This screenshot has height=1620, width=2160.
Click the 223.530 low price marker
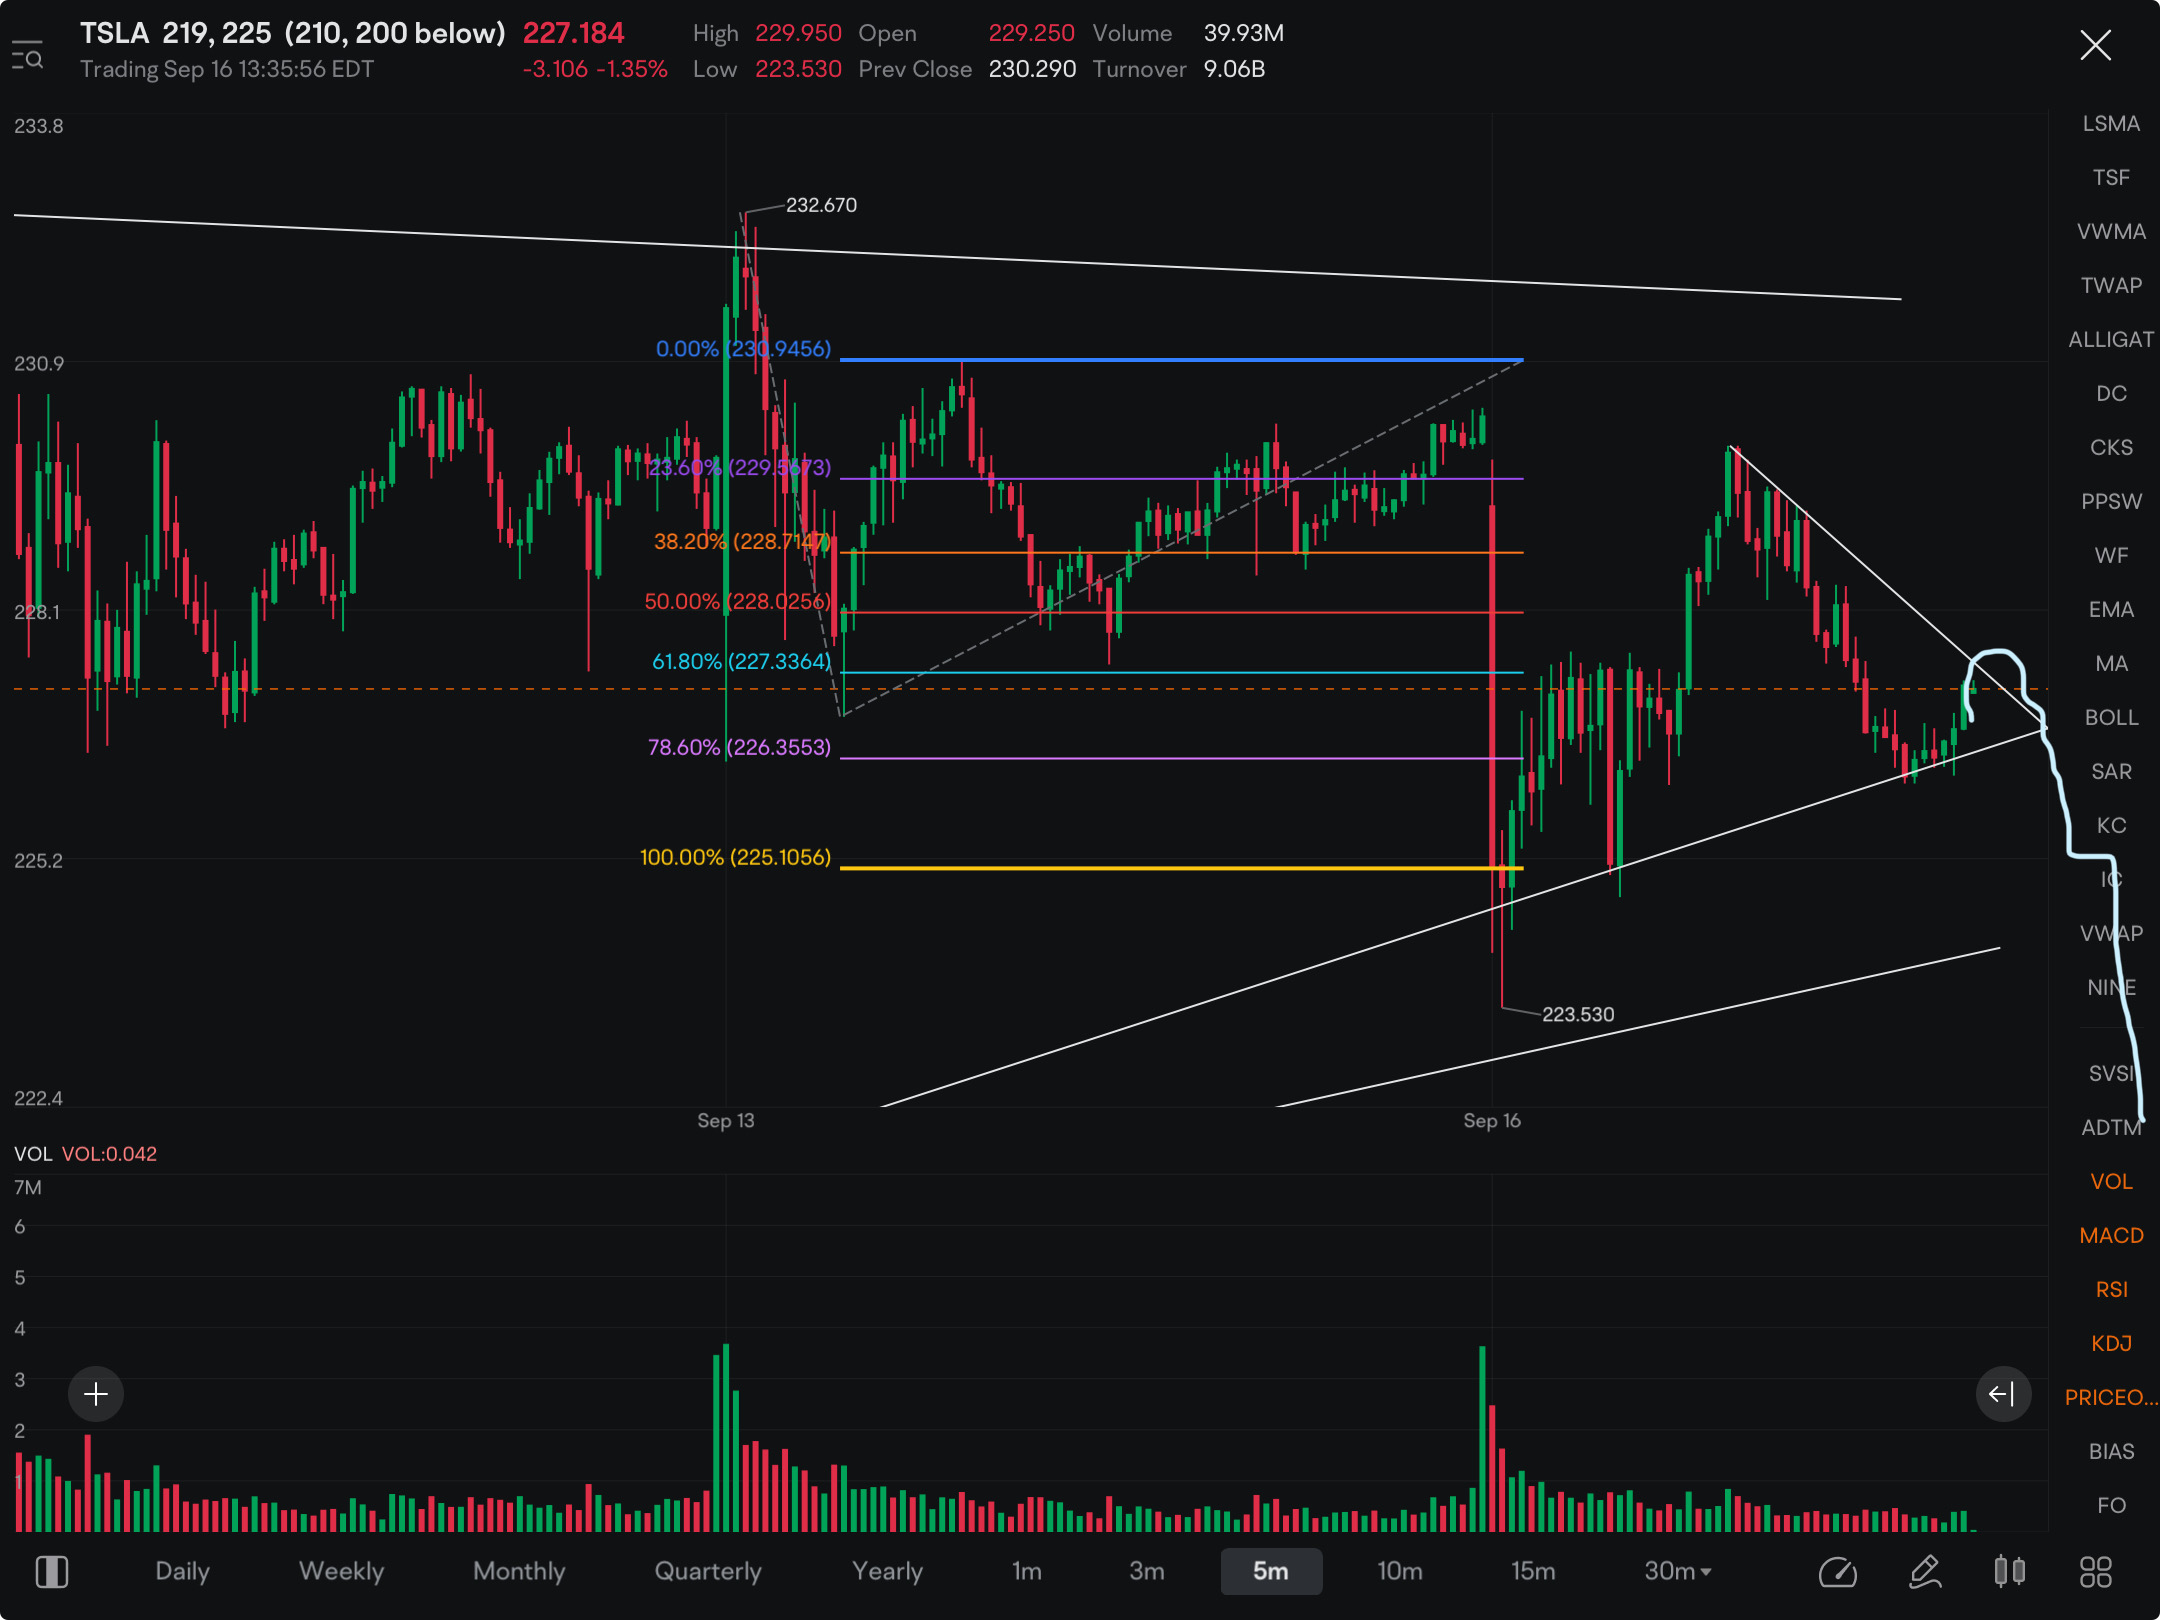coord(1578,1015)
